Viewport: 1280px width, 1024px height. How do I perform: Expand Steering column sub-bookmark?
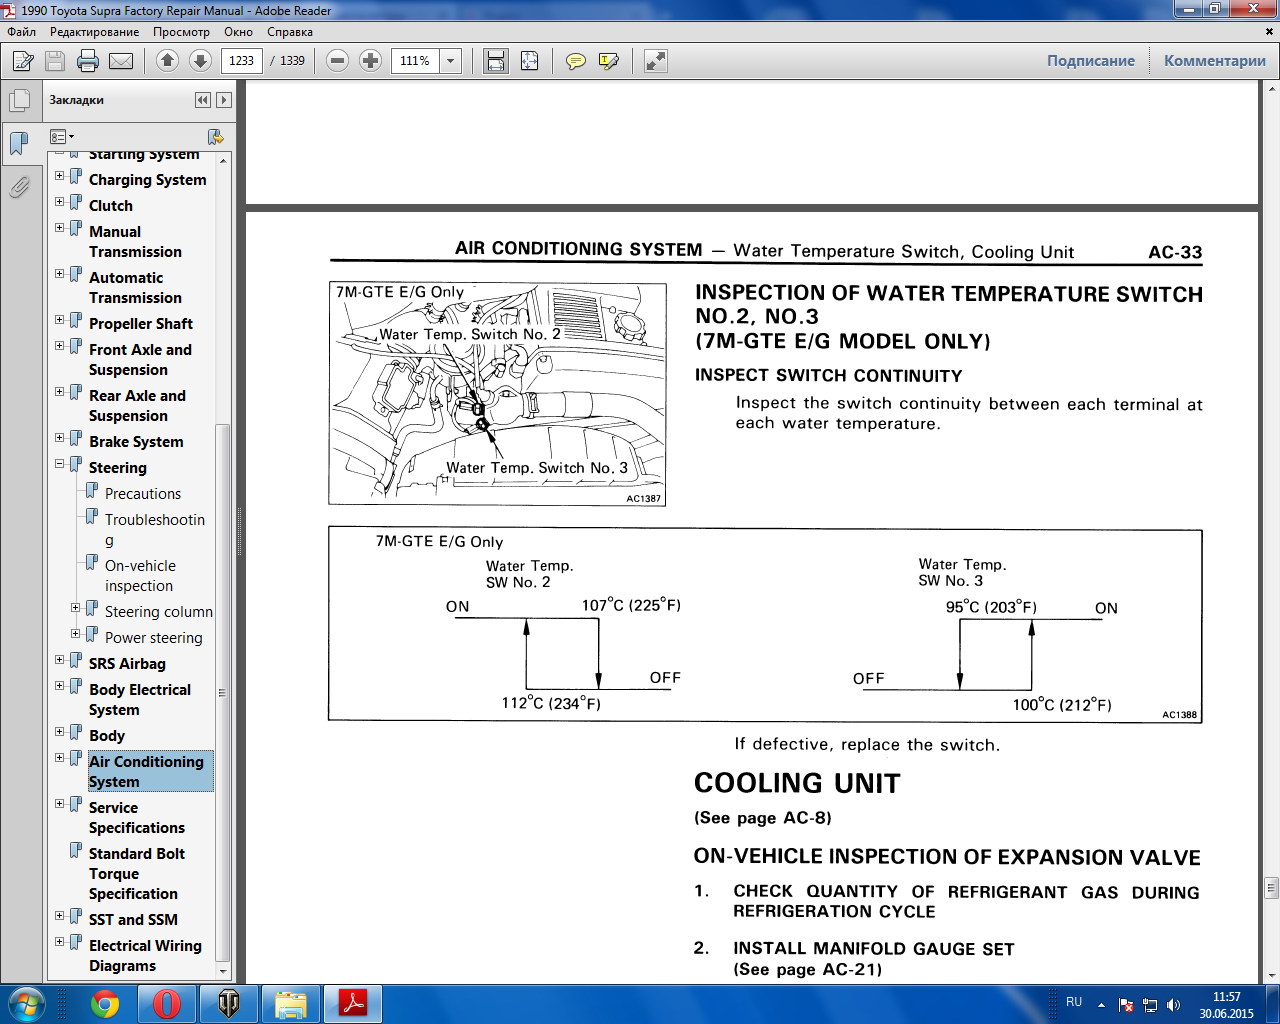pyautogui.click(x=76, y=607)
